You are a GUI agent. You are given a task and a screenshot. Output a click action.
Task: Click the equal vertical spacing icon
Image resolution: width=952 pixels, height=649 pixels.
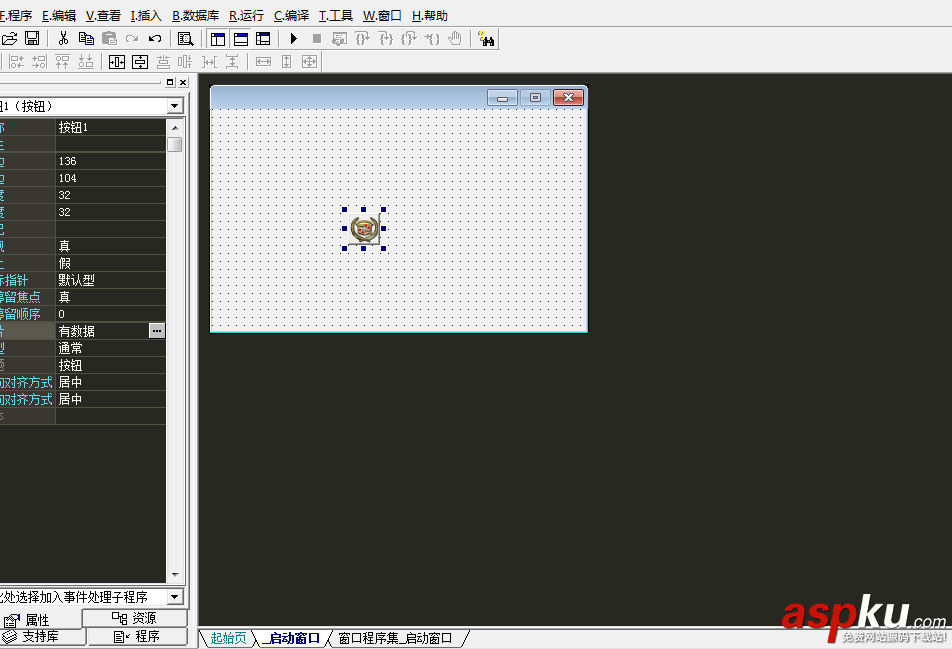pos(232,61)
